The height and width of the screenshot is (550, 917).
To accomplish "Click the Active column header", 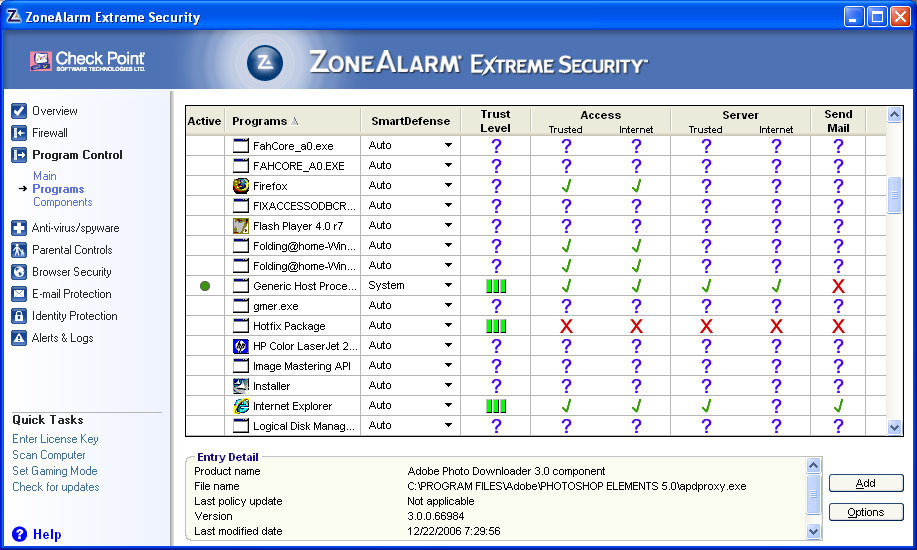I will pos(205,121).
